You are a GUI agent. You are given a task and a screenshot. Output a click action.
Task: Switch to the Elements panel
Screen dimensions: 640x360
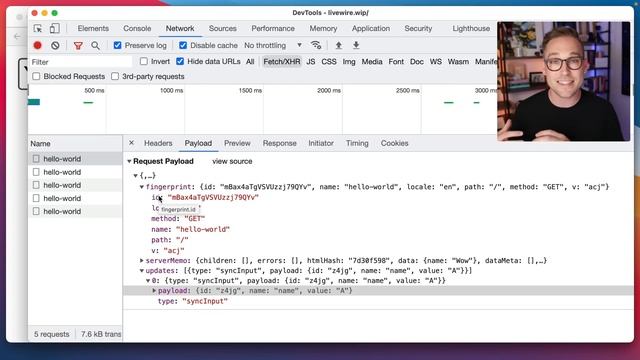coord(93,29)
